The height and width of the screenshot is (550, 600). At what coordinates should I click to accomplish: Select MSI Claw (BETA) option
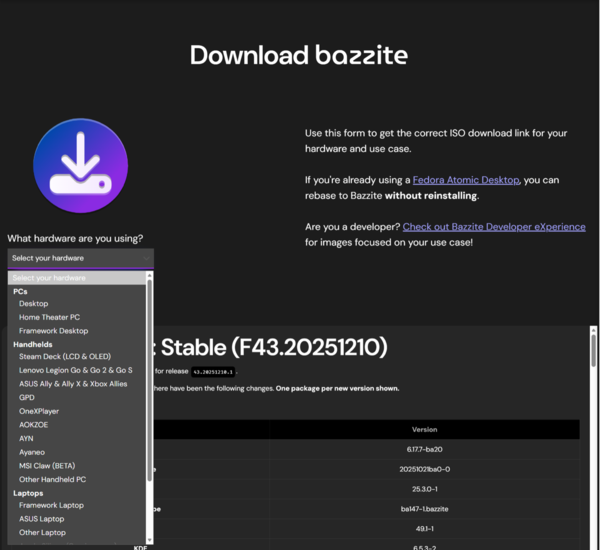click(x=77, y=466)
